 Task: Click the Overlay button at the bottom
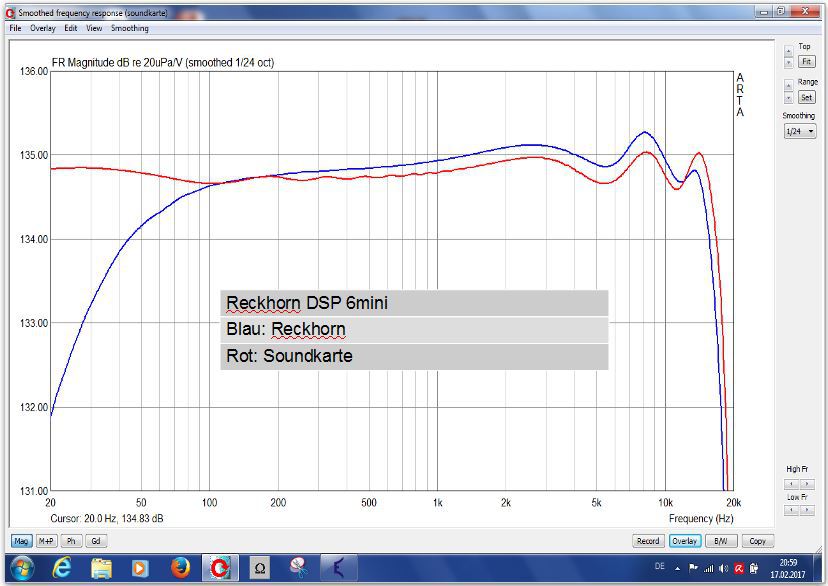point(684,541)
